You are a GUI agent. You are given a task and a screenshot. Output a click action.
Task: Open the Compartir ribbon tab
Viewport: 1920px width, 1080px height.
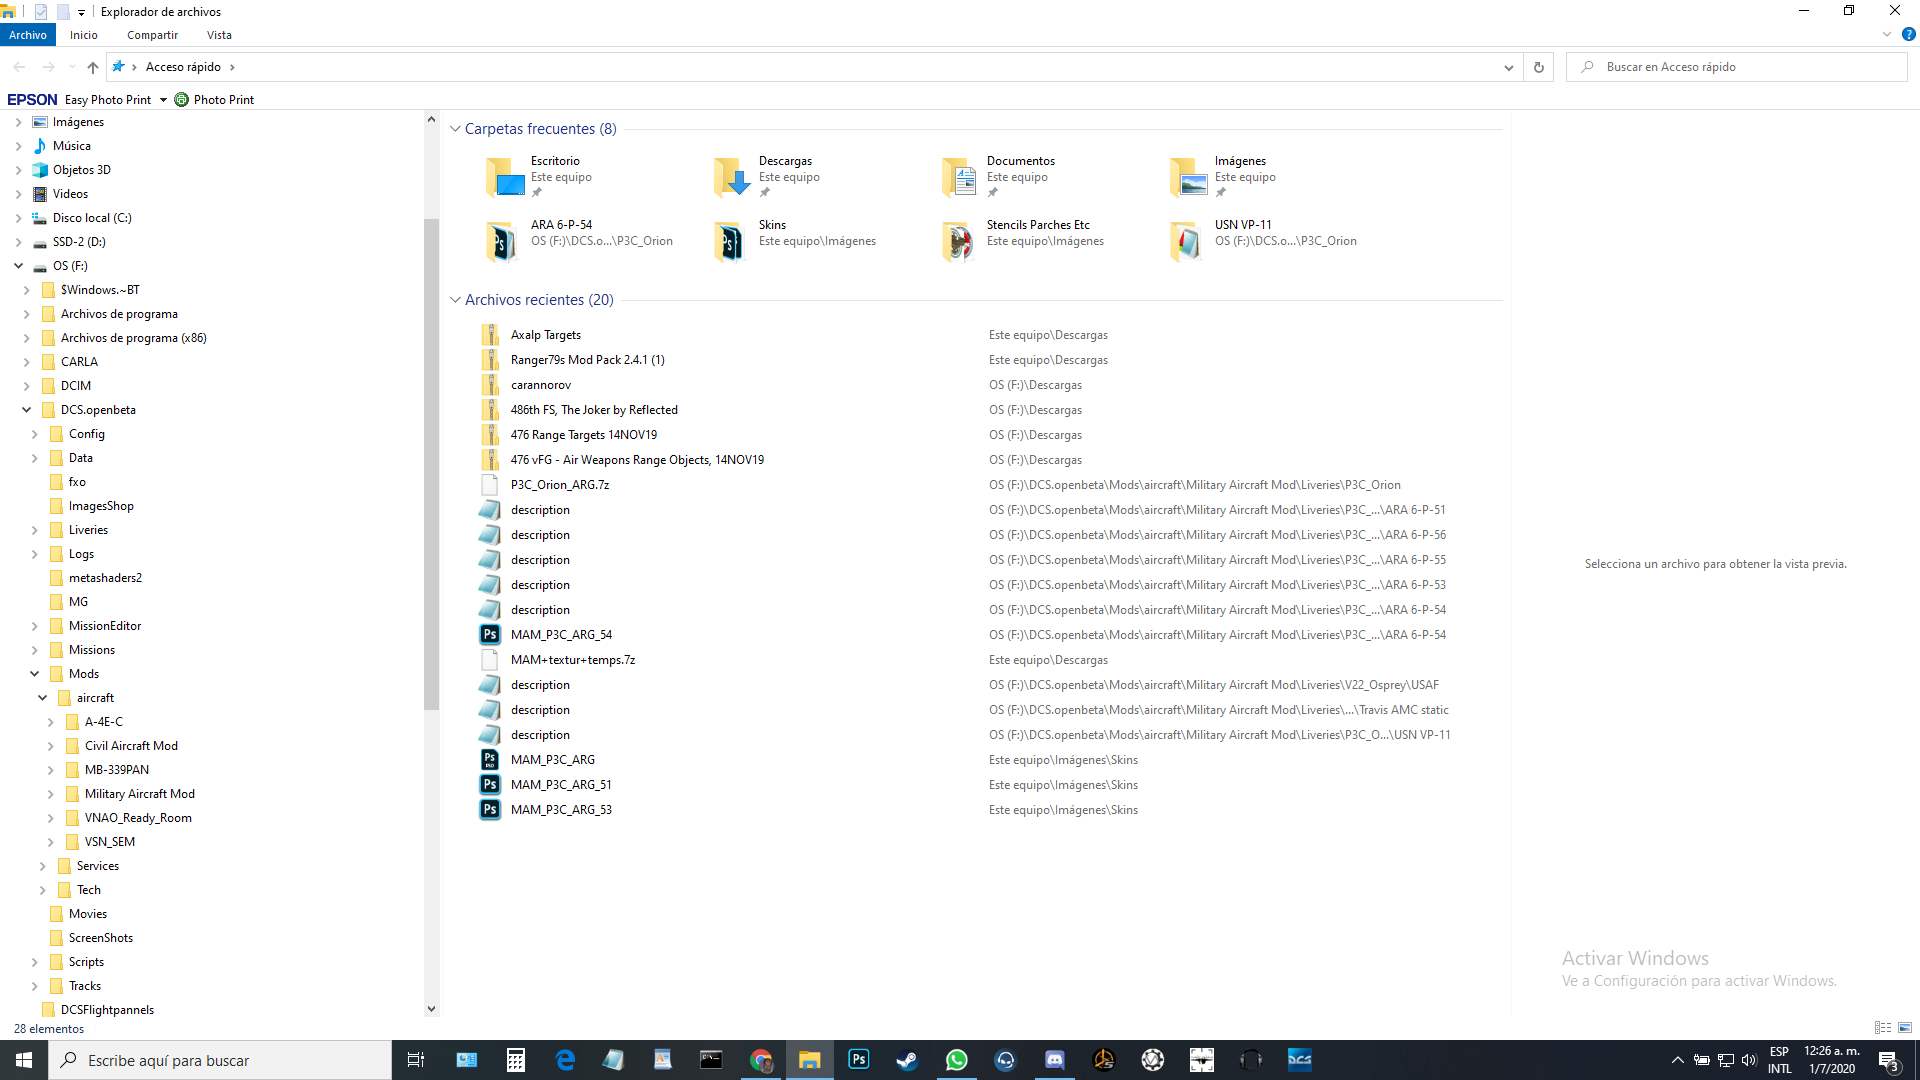pos(152,35)
